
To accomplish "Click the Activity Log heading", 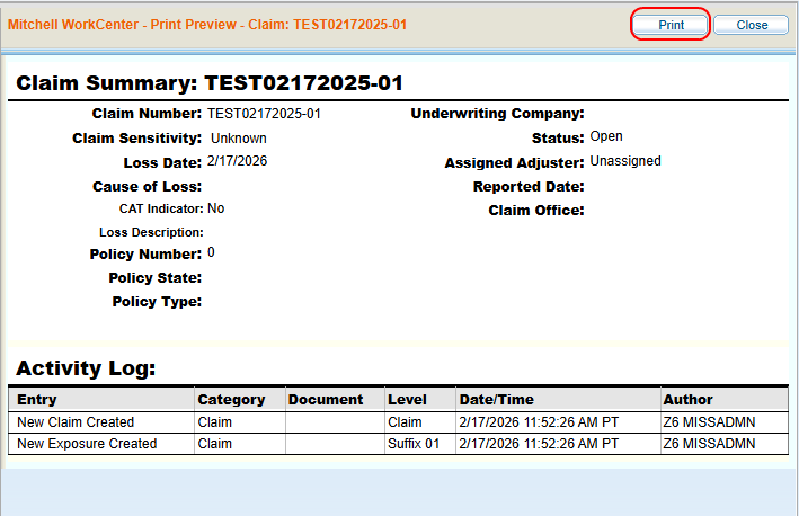I will point(86,368).
